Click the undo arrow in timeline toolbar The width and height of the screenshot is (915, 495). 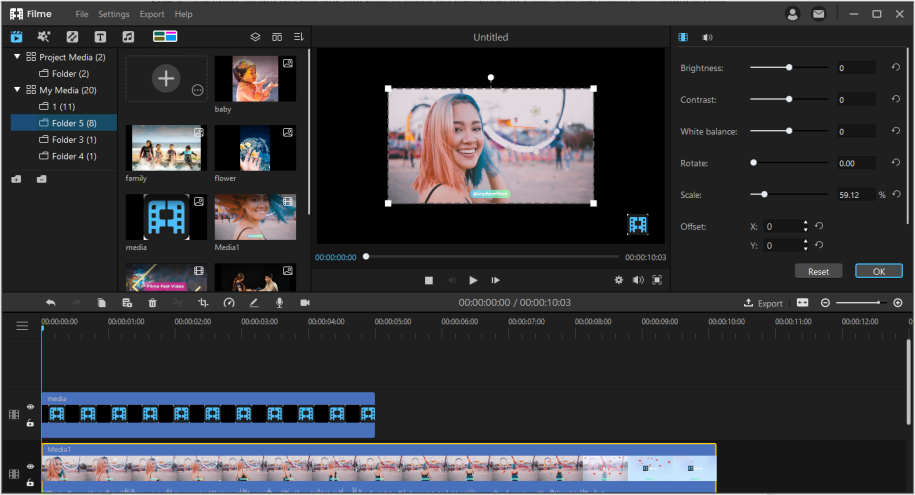tap(50, 303)
